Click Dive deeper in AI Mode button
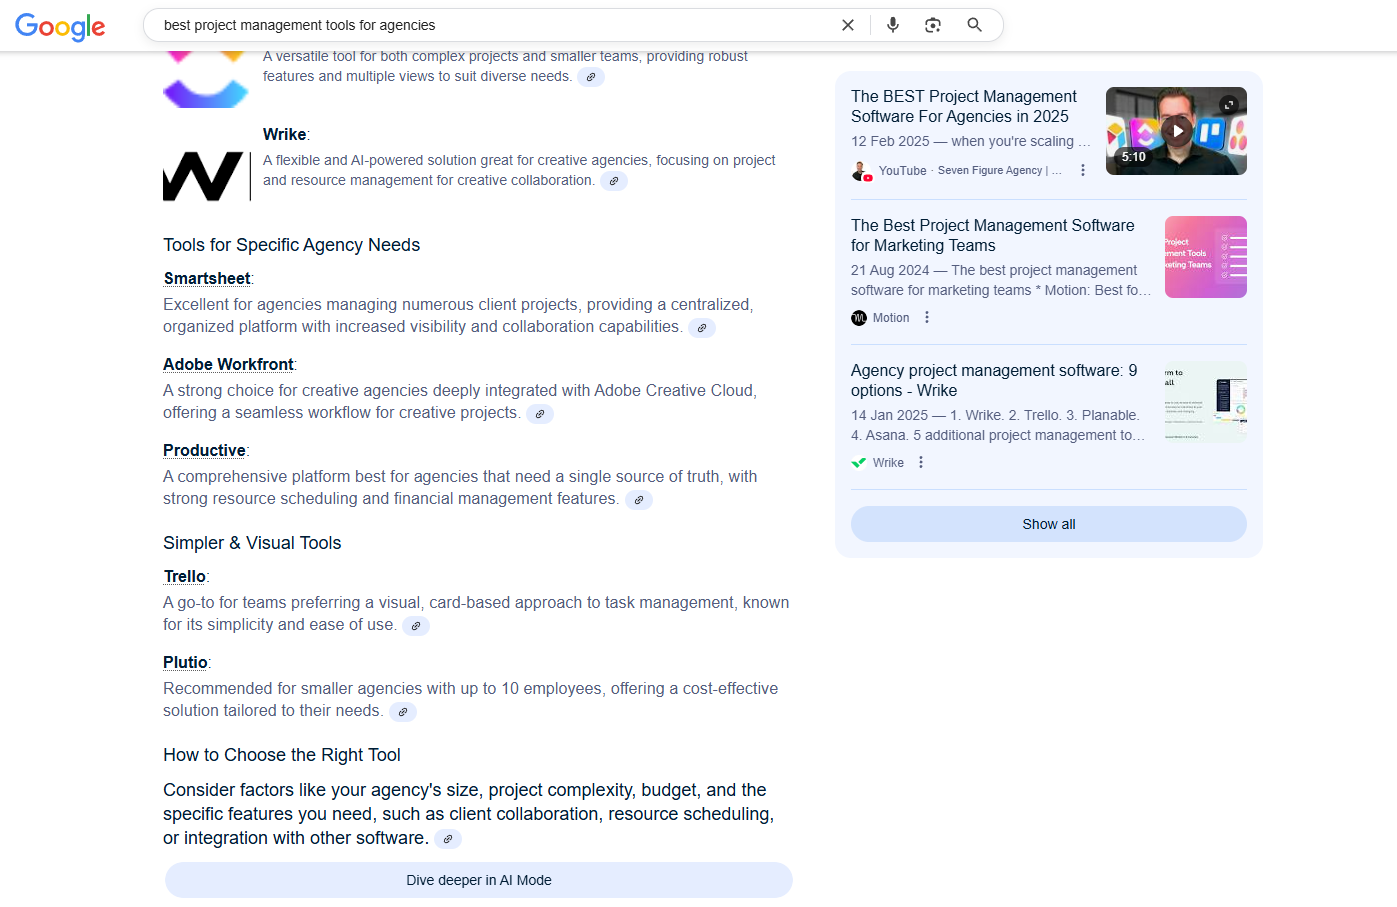The height and width of the screenshot is (907, 1397). pos(479,880)
